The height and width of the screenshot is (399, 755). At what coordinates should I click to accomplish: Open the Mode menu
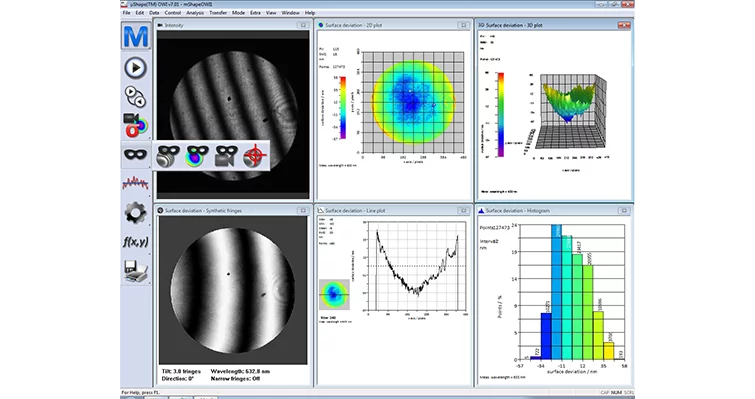coord(238,13)
